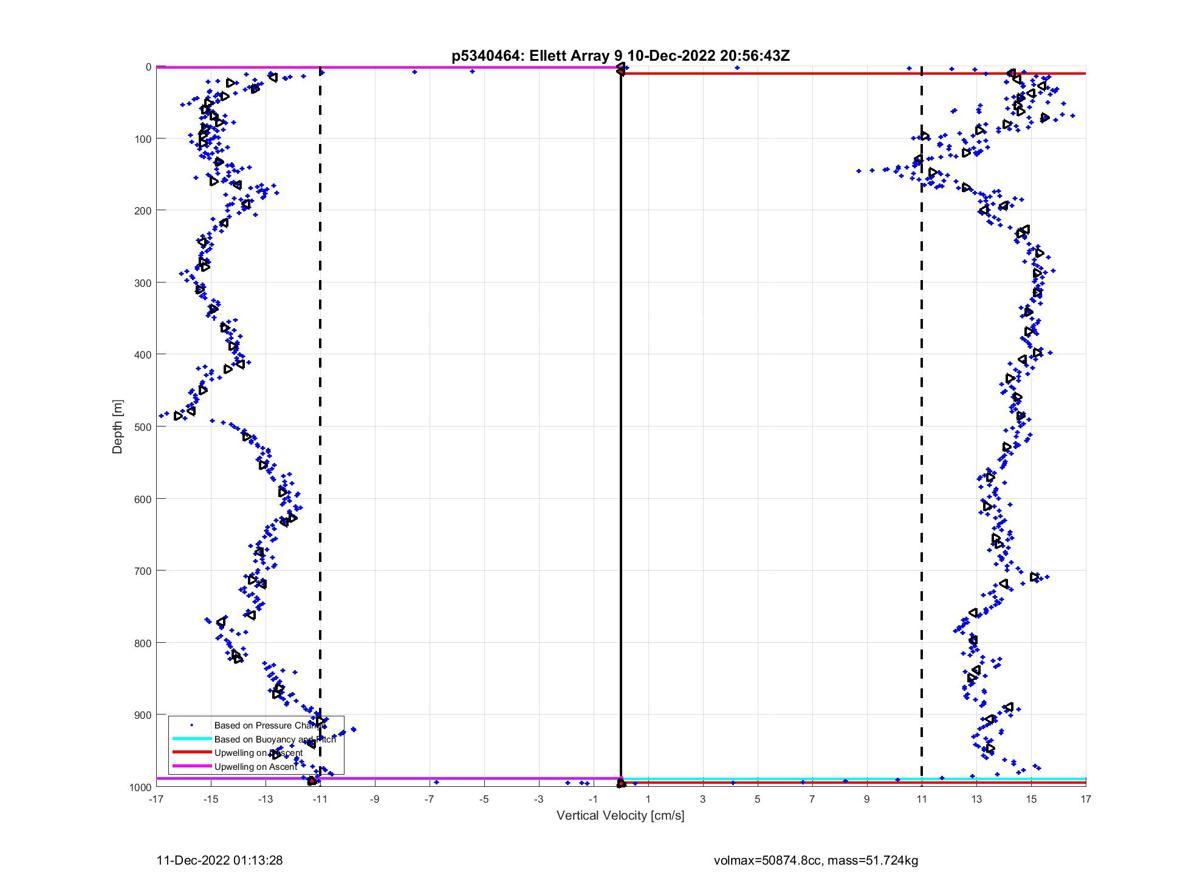Click the positive 5 x-axis tick label
Screen dimensions: 1200x885
[x=757, y=799]
